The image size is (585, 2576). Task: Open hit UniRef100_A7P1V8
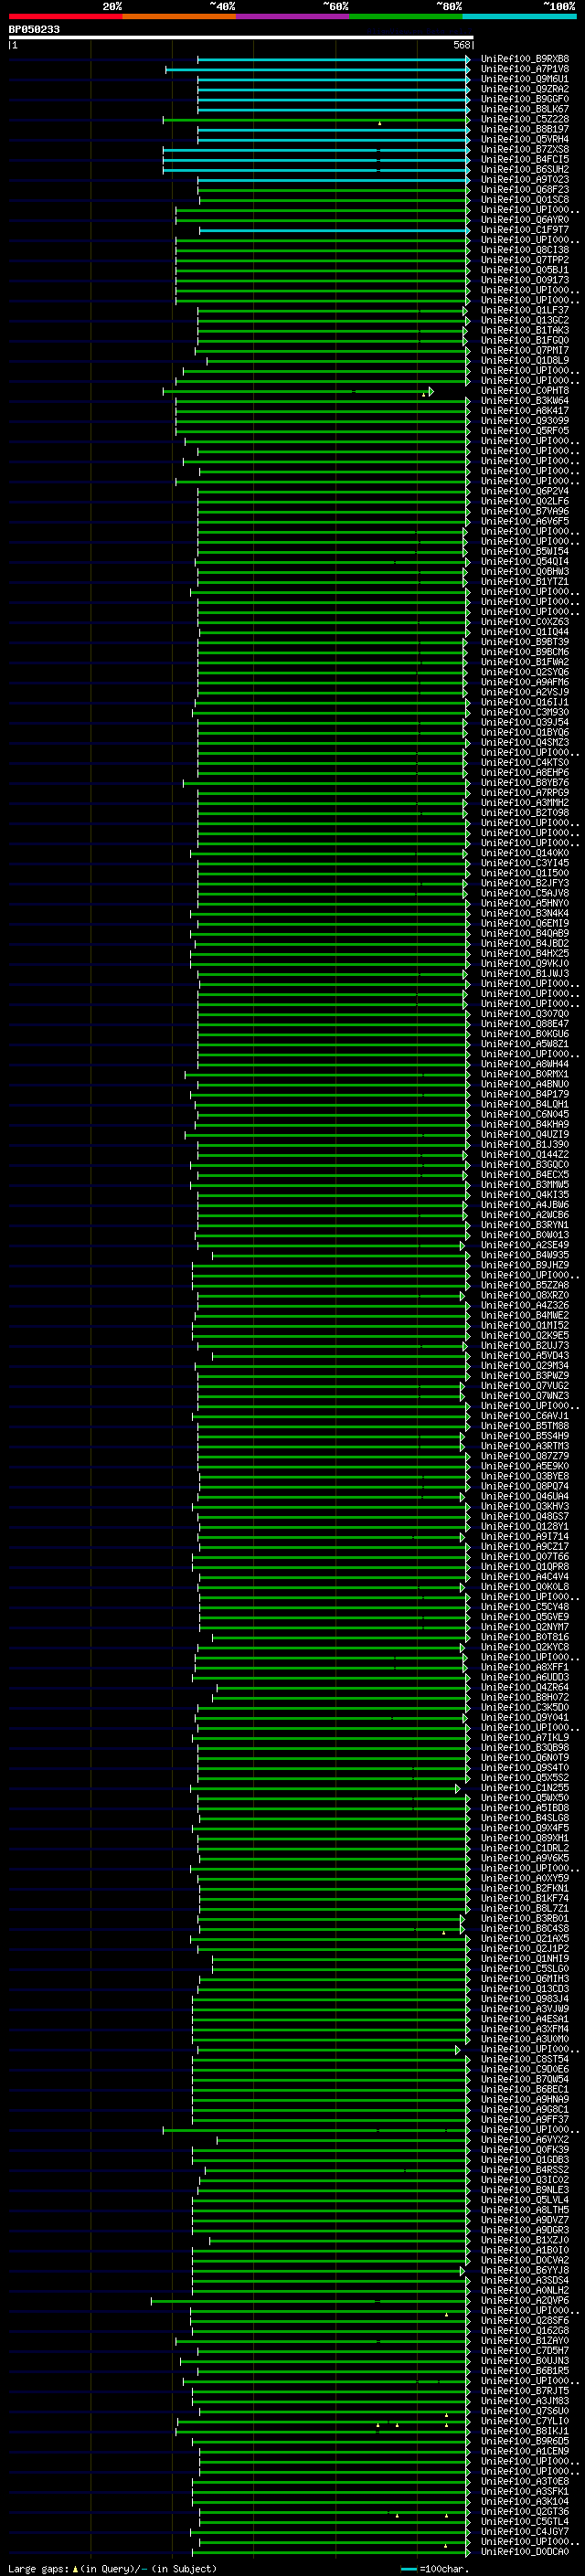coord(524,69)
